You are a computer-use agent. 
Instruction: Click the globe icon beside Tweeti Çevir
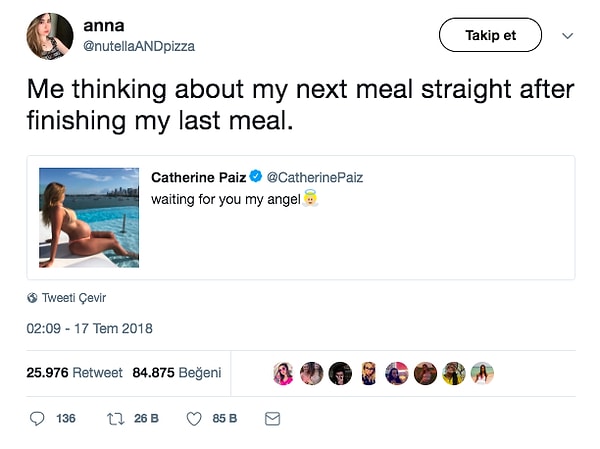click(x=32, y=298)
